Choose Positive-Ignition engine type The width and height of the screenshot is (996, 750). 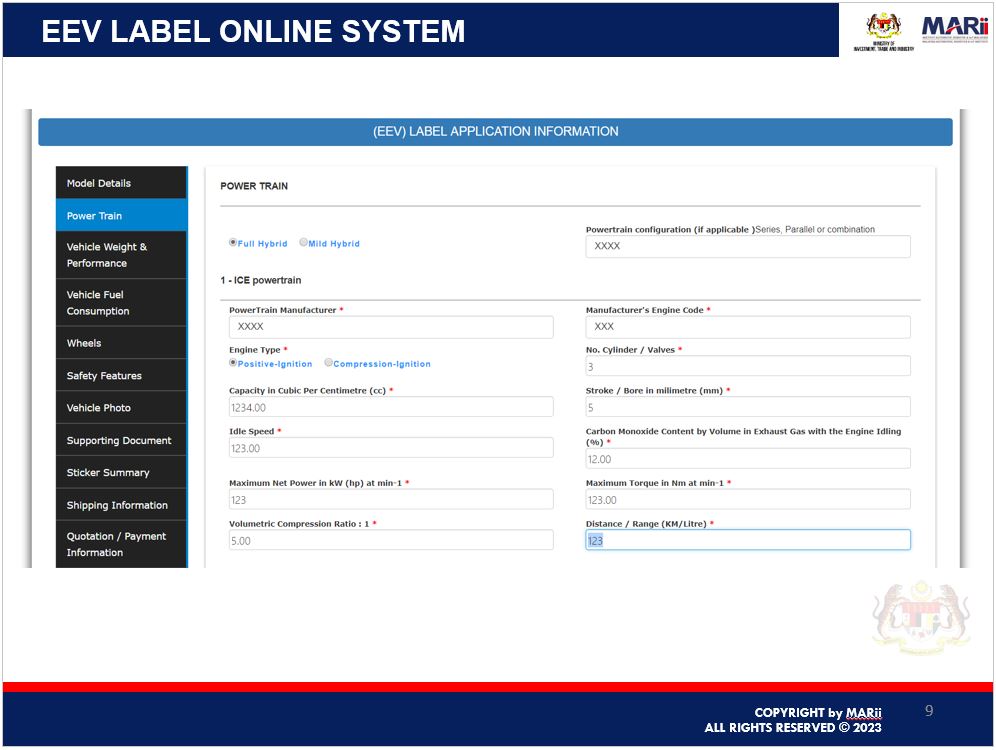pos(233,363)
